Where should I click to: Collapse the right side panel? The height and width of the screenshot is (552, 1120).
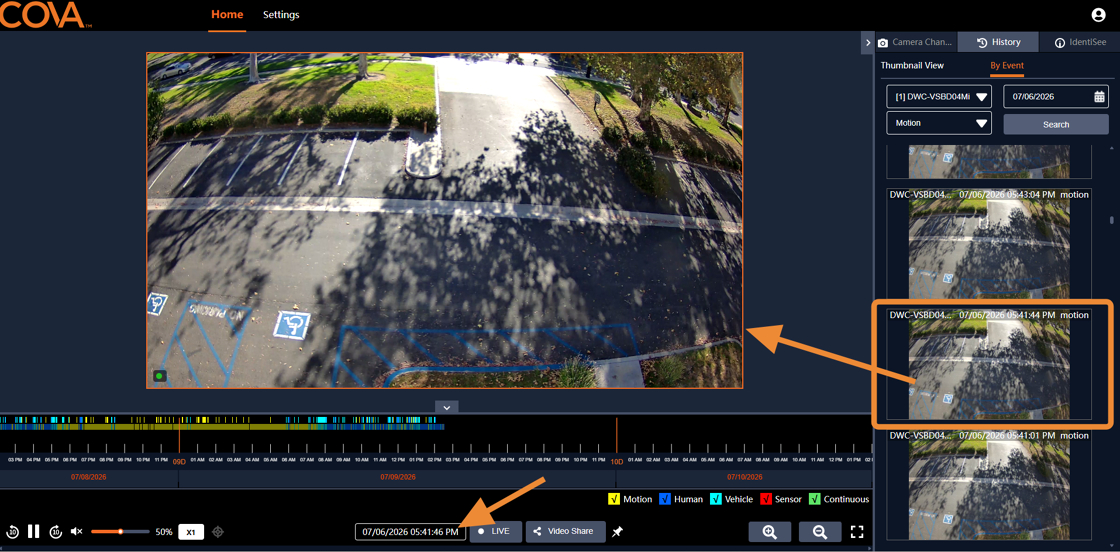[x=868, y=43]
